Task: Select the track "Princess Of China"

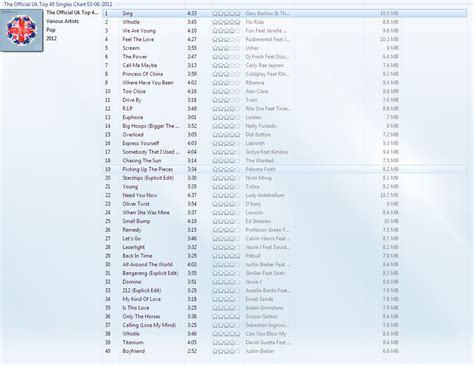Action: 143,74
